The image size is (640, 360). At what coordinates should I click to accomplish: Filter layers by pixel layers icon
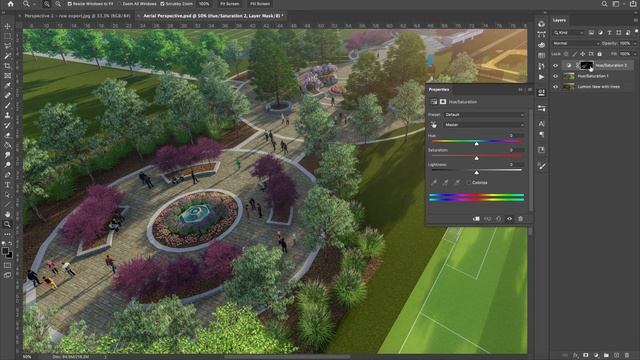point(591,33)
